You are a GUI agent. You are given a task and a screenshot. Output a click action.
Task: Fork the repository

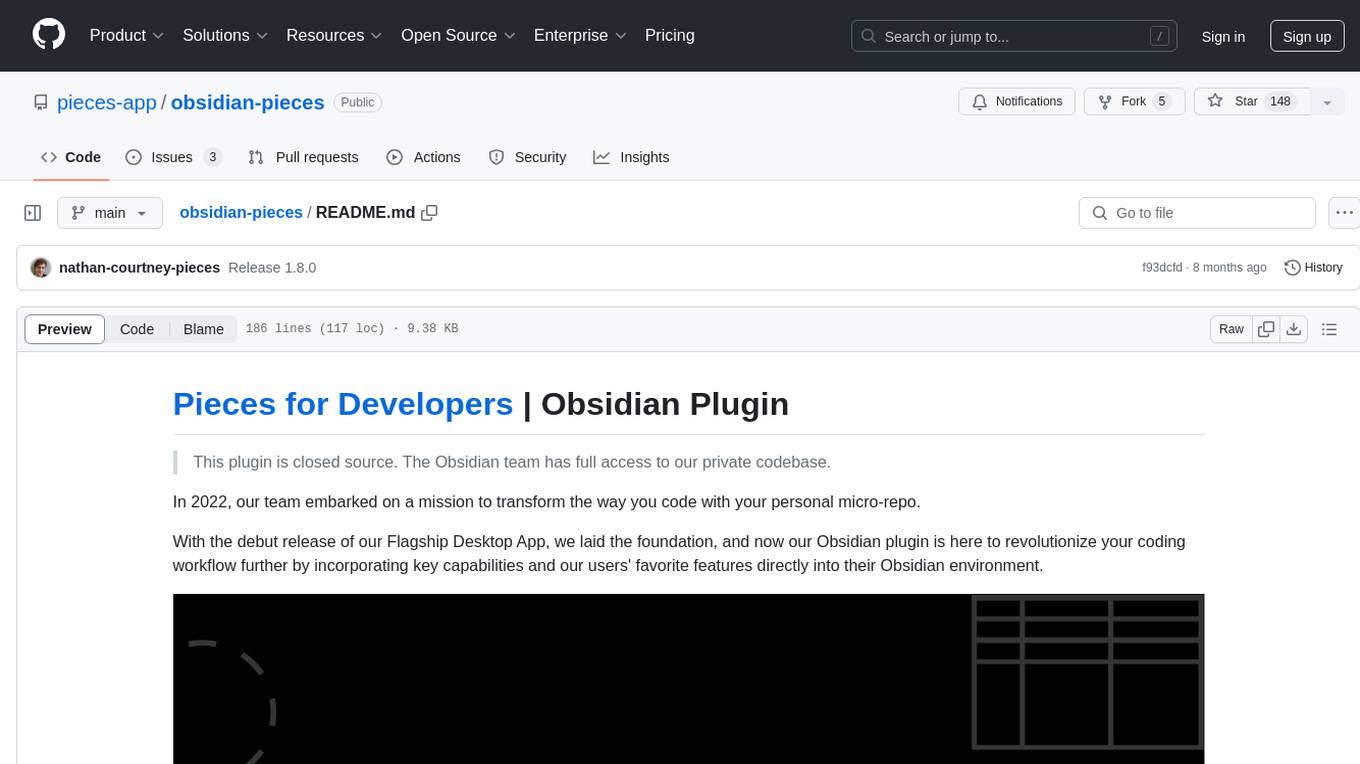point(1134,102)
